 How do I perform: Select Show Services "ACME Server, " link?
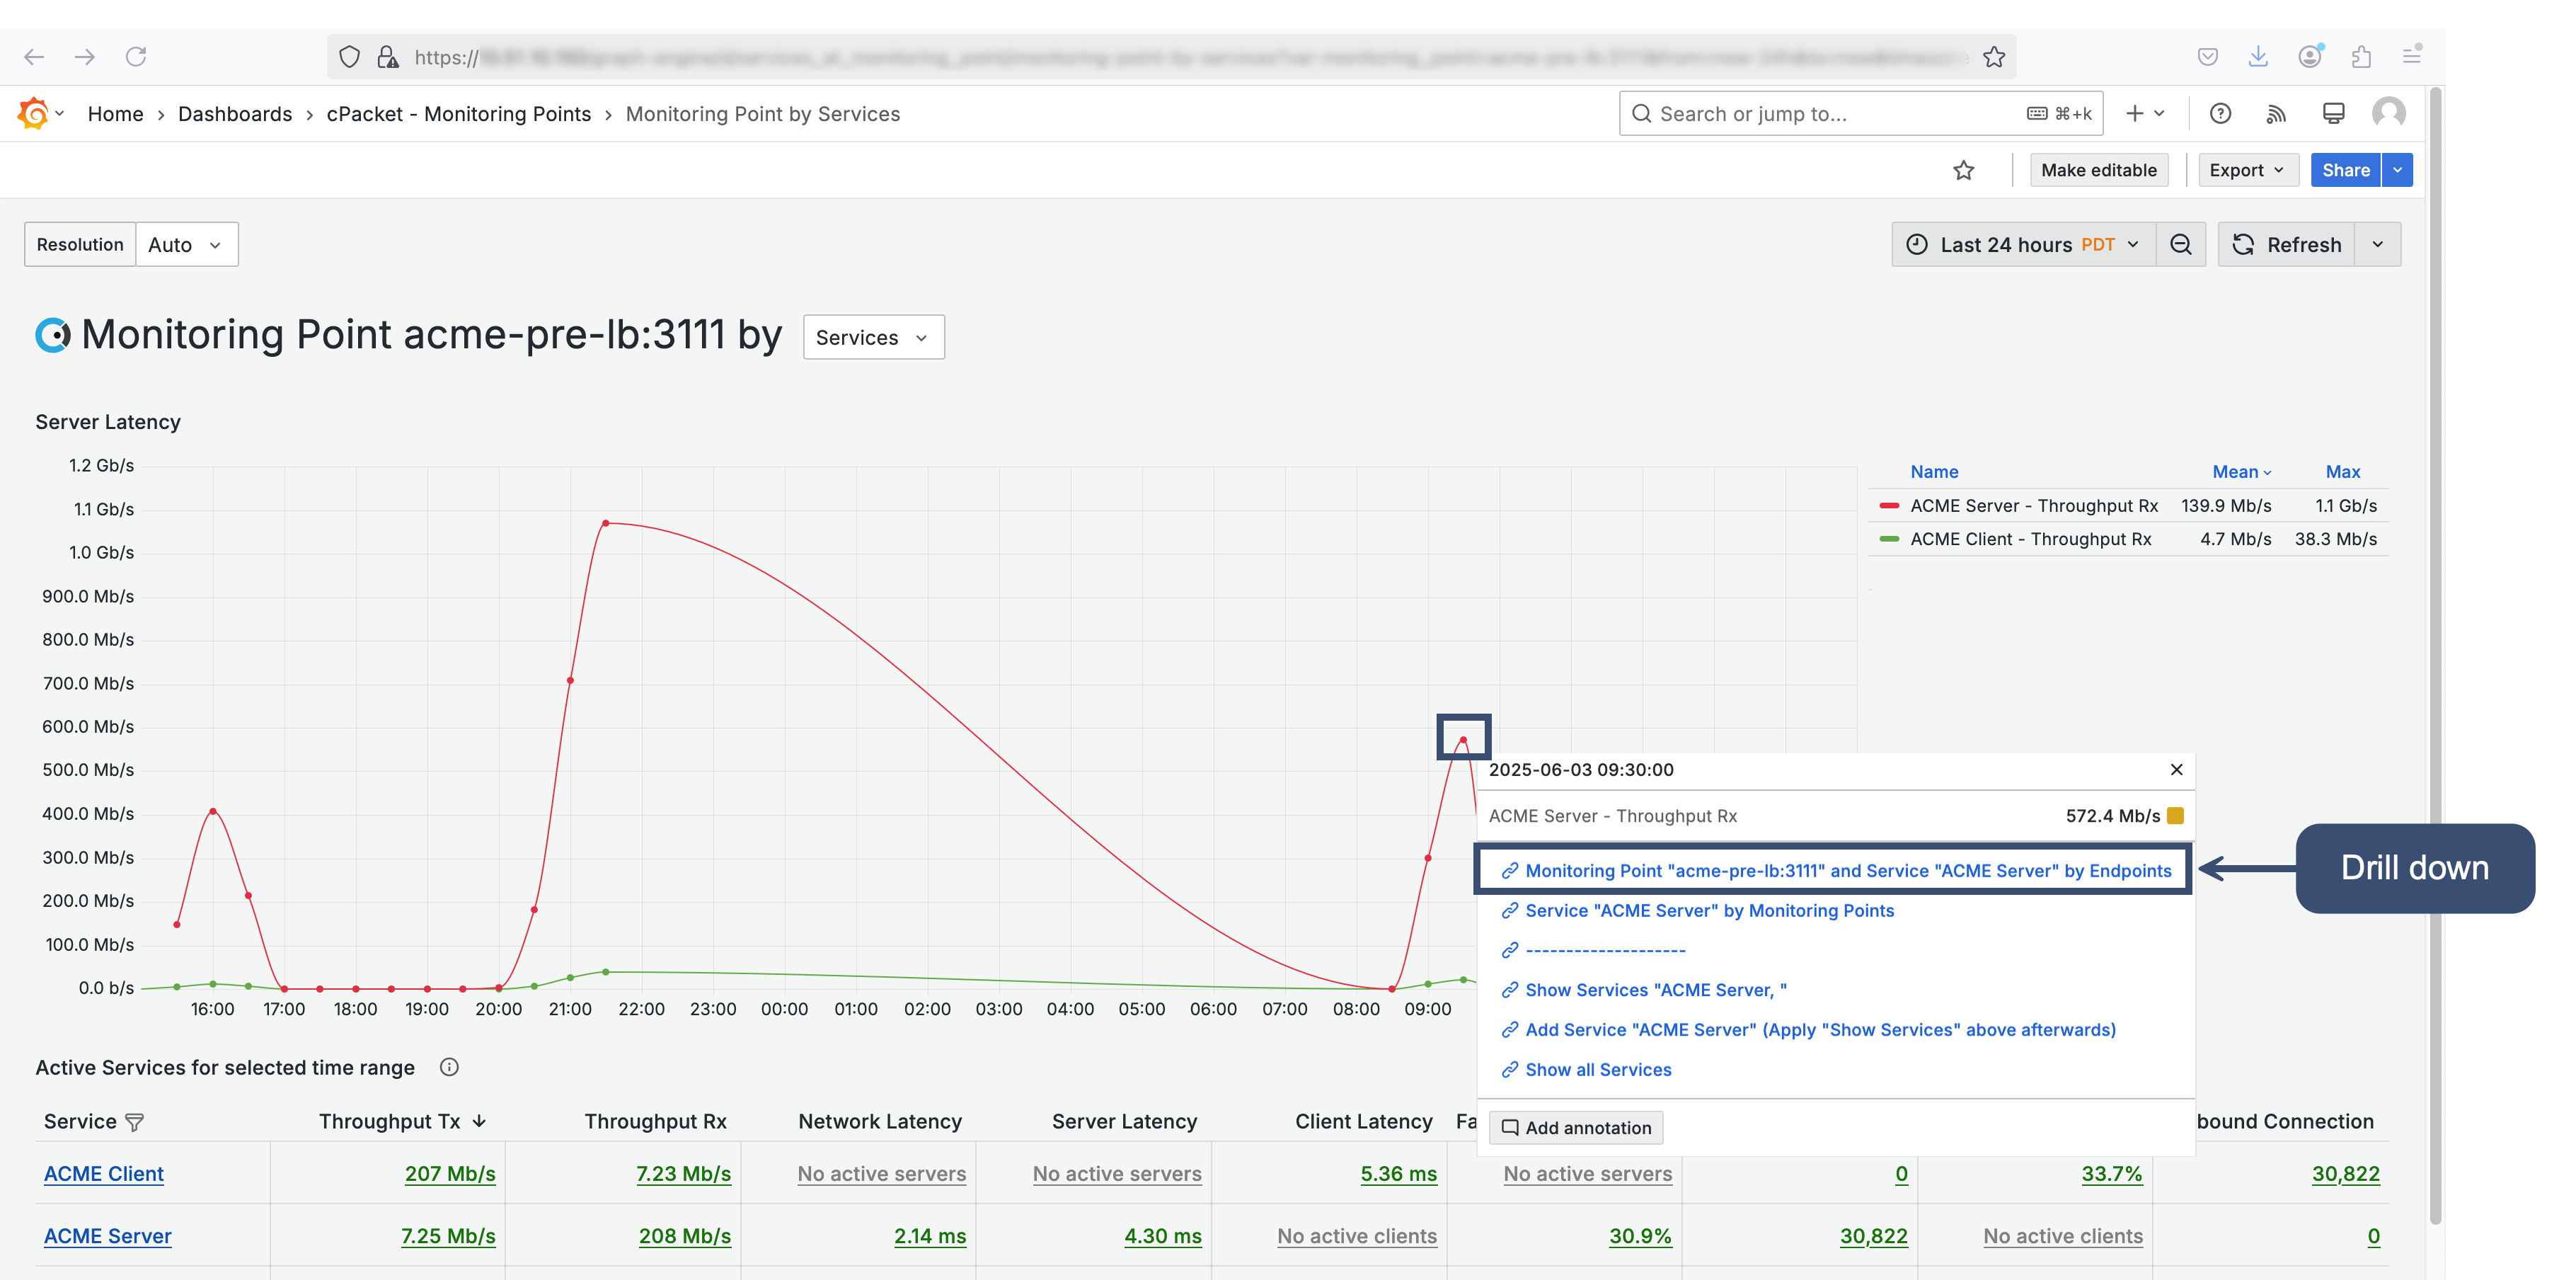1656,990
